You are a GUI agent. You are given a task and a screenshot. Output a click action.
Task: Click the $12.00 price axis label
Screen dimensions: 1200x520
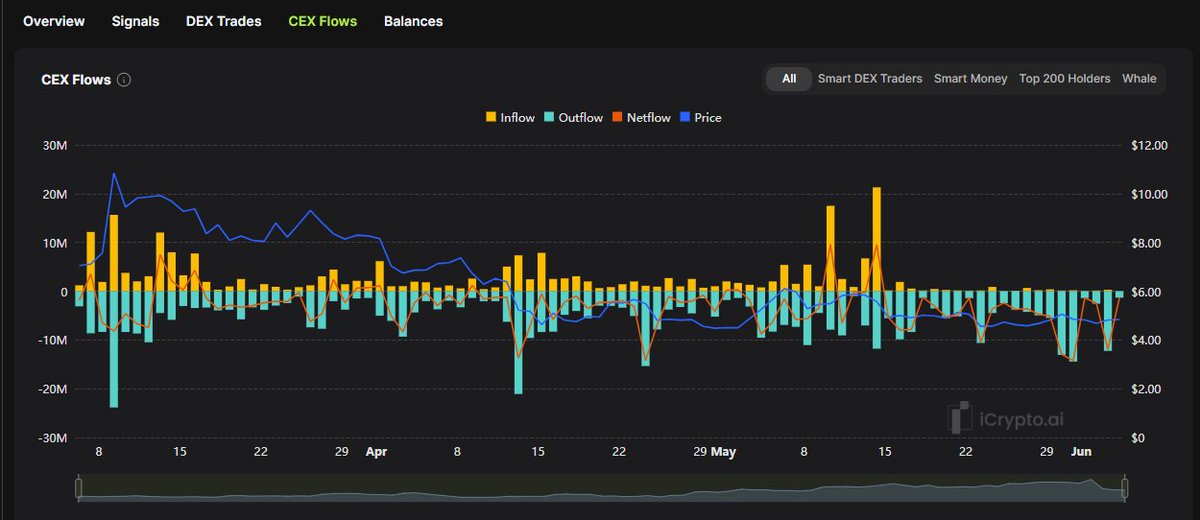(1149, 146)
